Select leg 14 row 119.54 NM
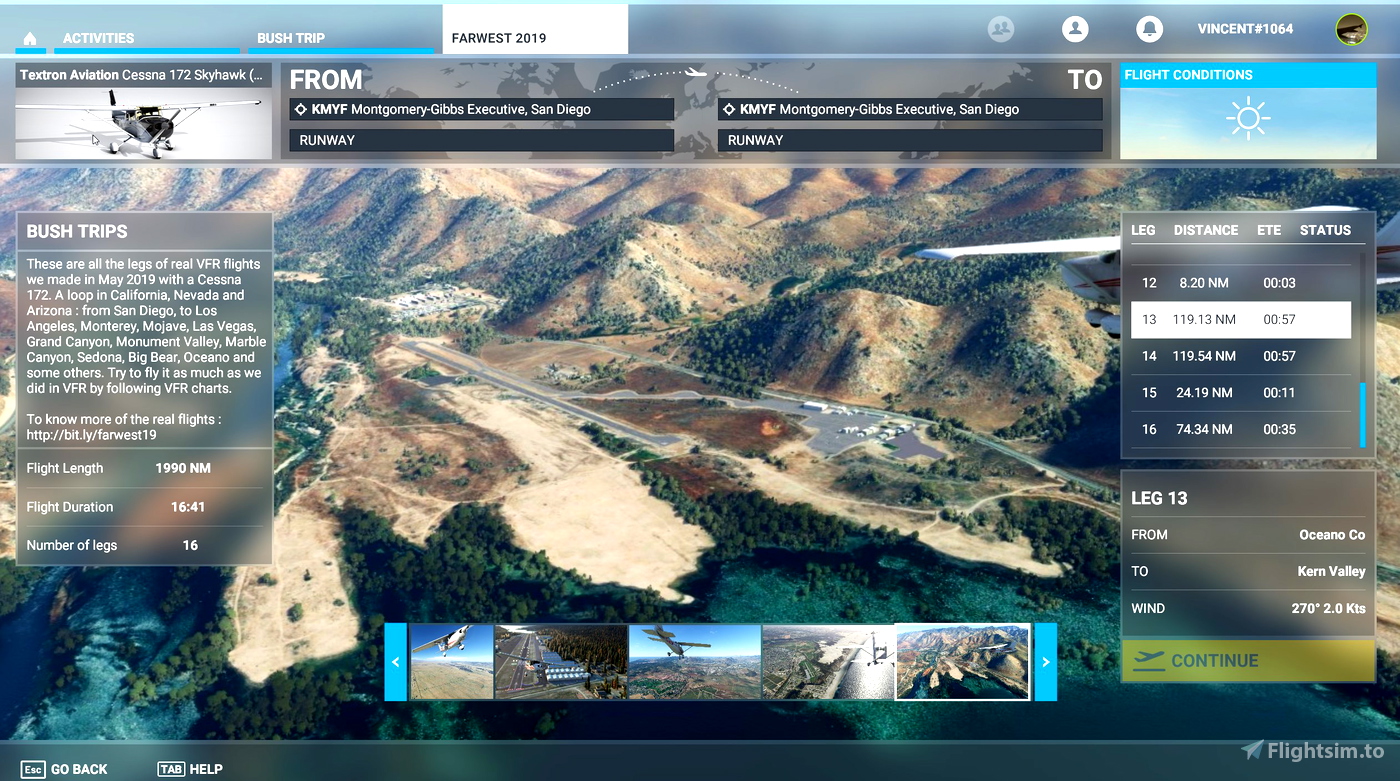This screenshot has height=781, width=1400. coord(1241,356)
